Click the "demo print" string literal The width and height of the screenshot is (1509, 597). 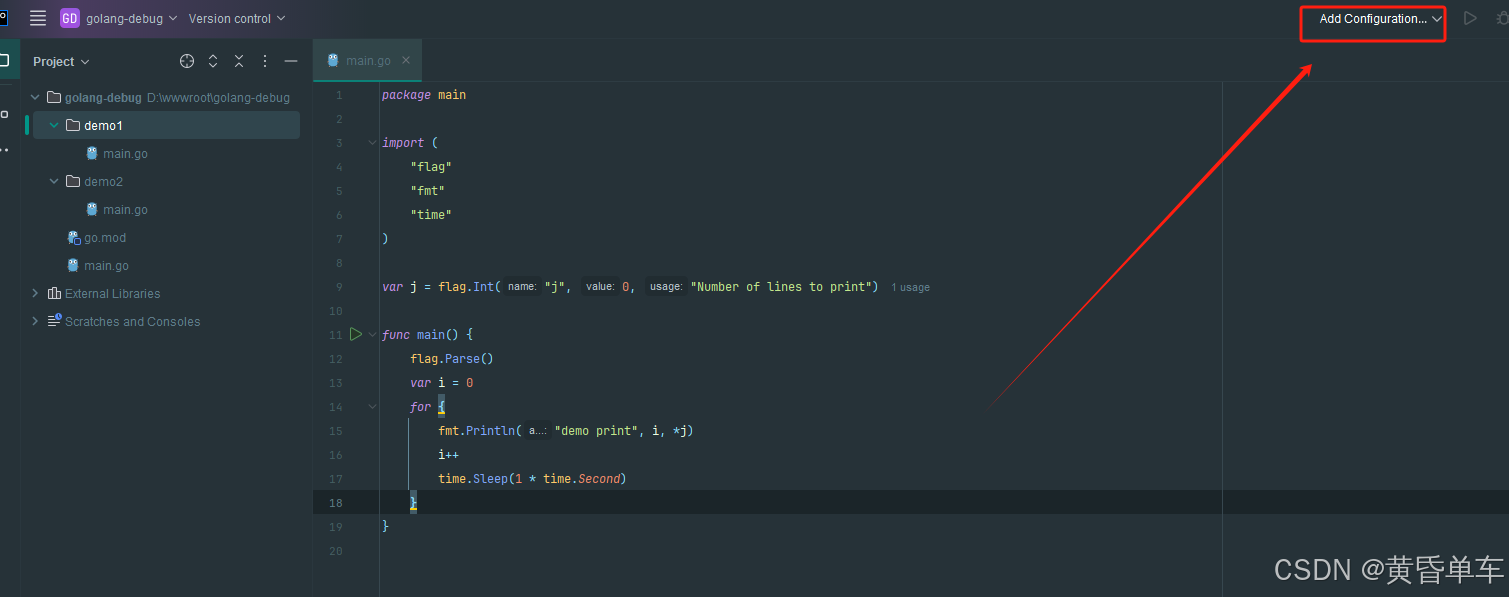[x=596, y=431]
